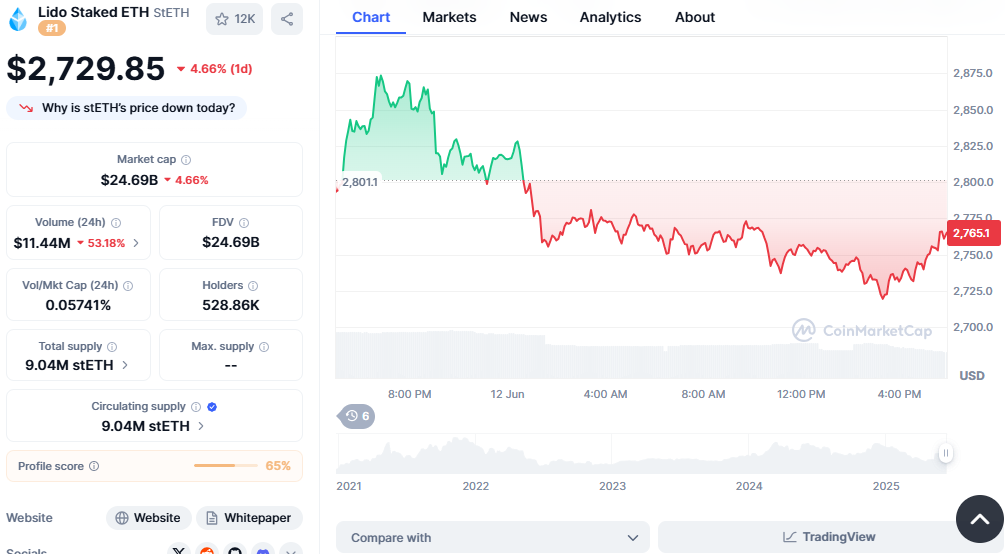This screenshot has width=1005, height=554.
Task: Expand more socials chevron
Action: point(290,550)
